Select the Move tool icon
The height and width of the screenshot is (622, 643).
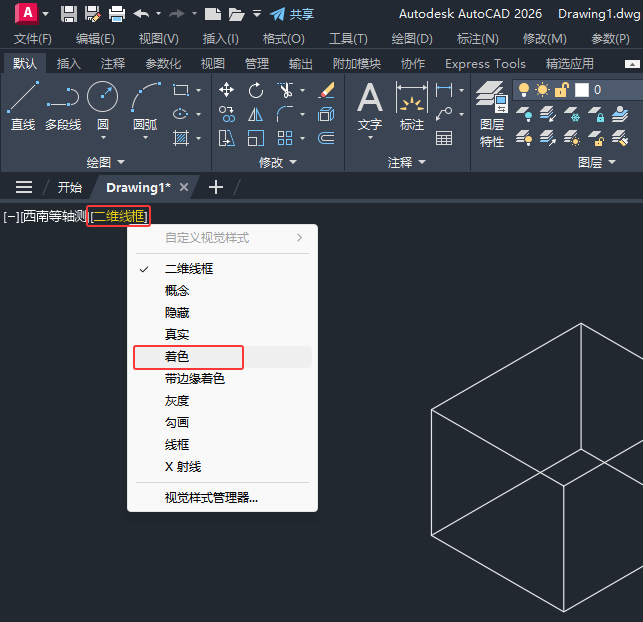(226, 90)
